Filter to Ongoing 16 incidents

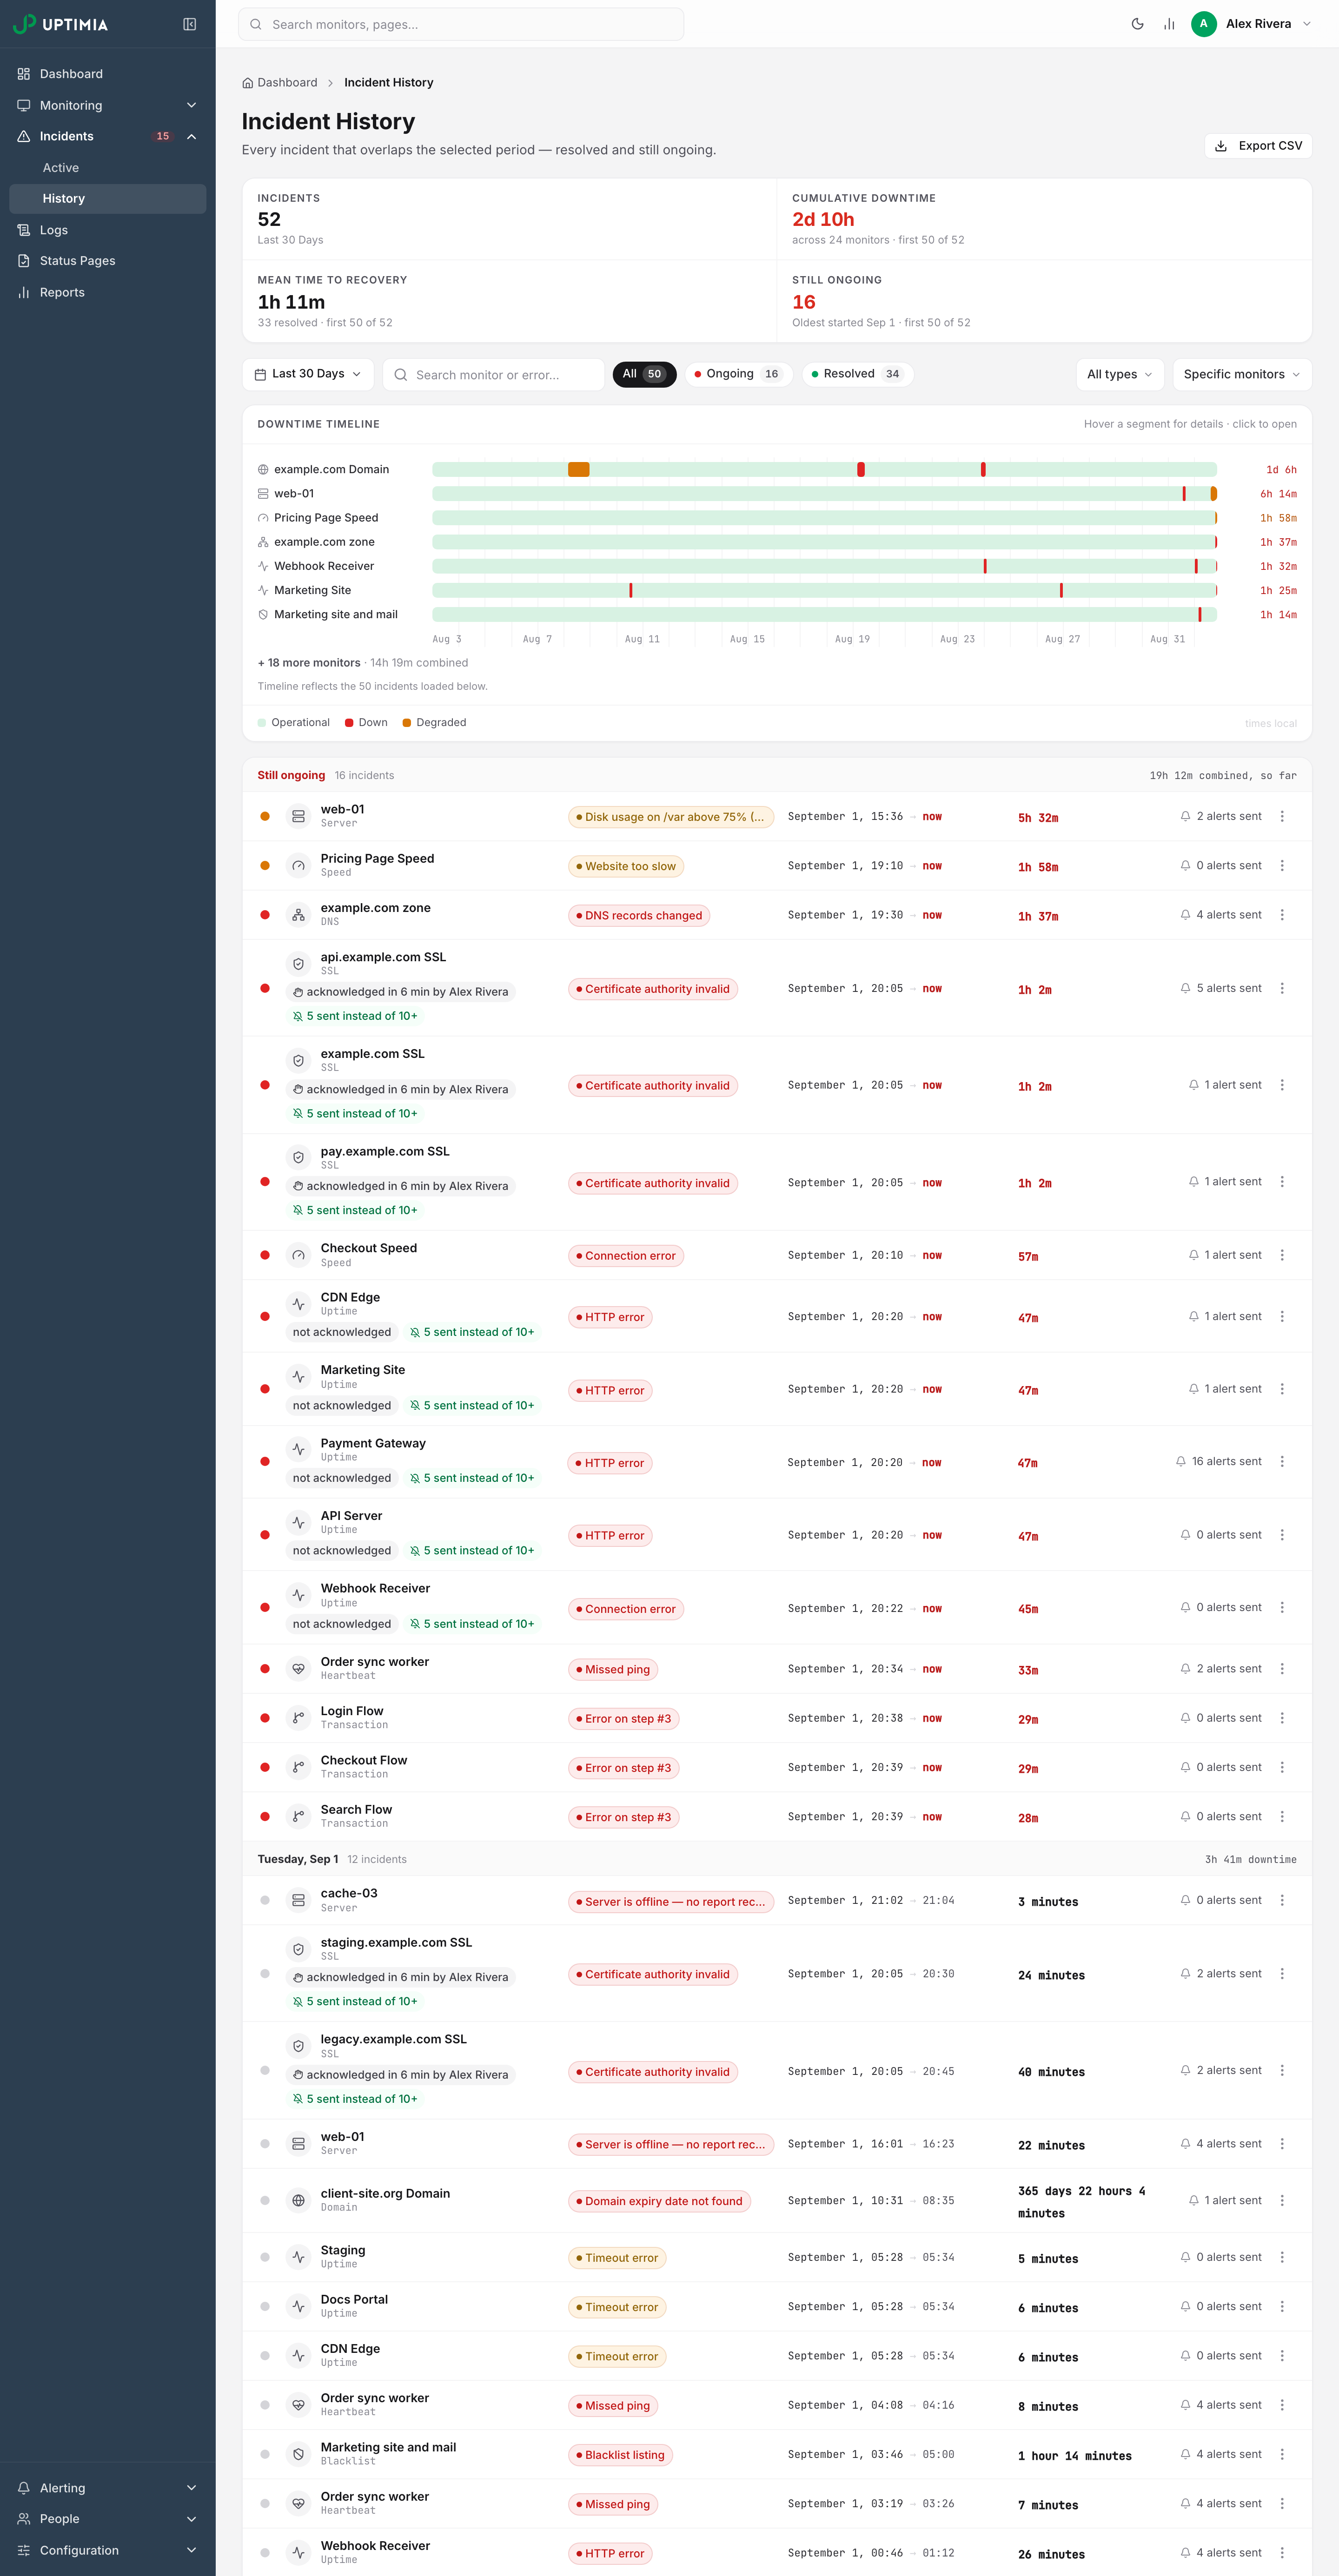pyautogui.click(x=738, y=374)
